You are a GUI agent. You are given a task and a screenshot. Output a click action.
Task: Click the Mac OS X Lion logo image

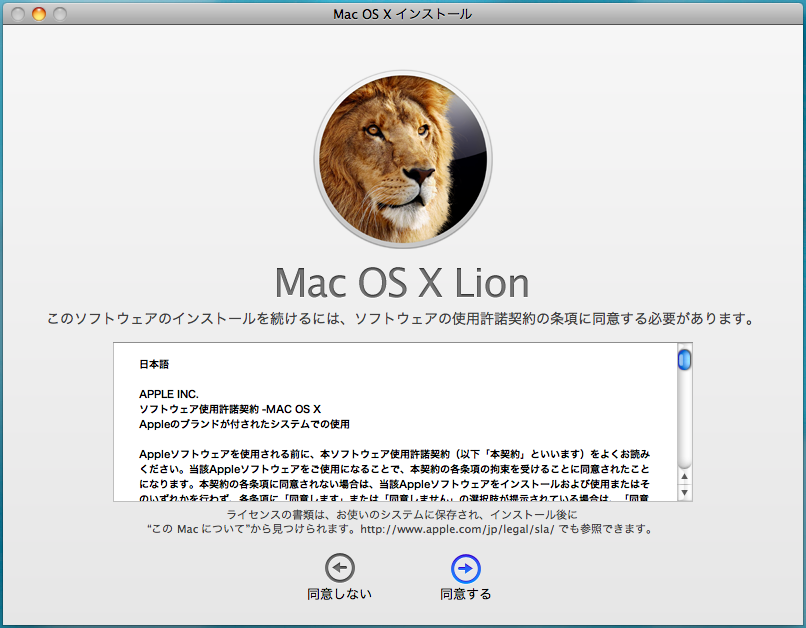403,159
